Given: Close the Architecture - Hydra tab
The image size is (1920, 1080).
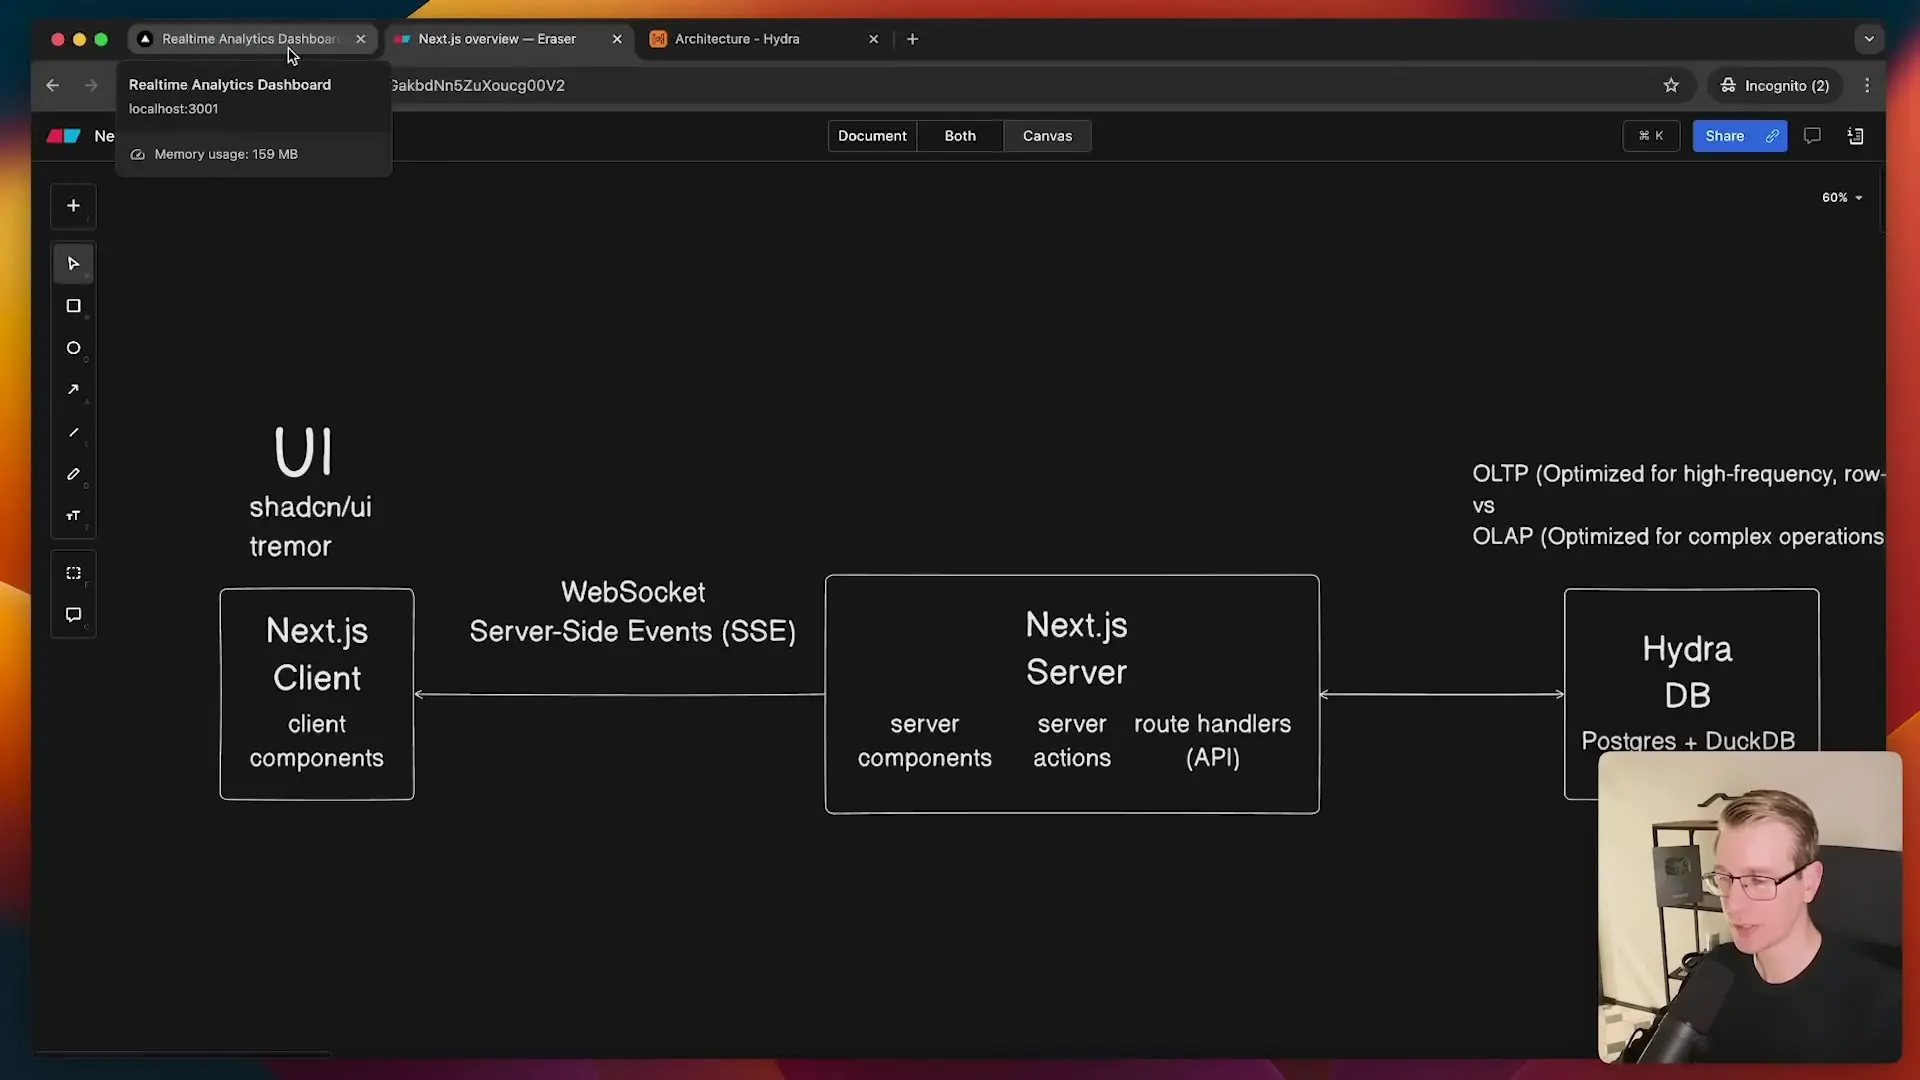Looking at the screenshot, I should [874, 39].
